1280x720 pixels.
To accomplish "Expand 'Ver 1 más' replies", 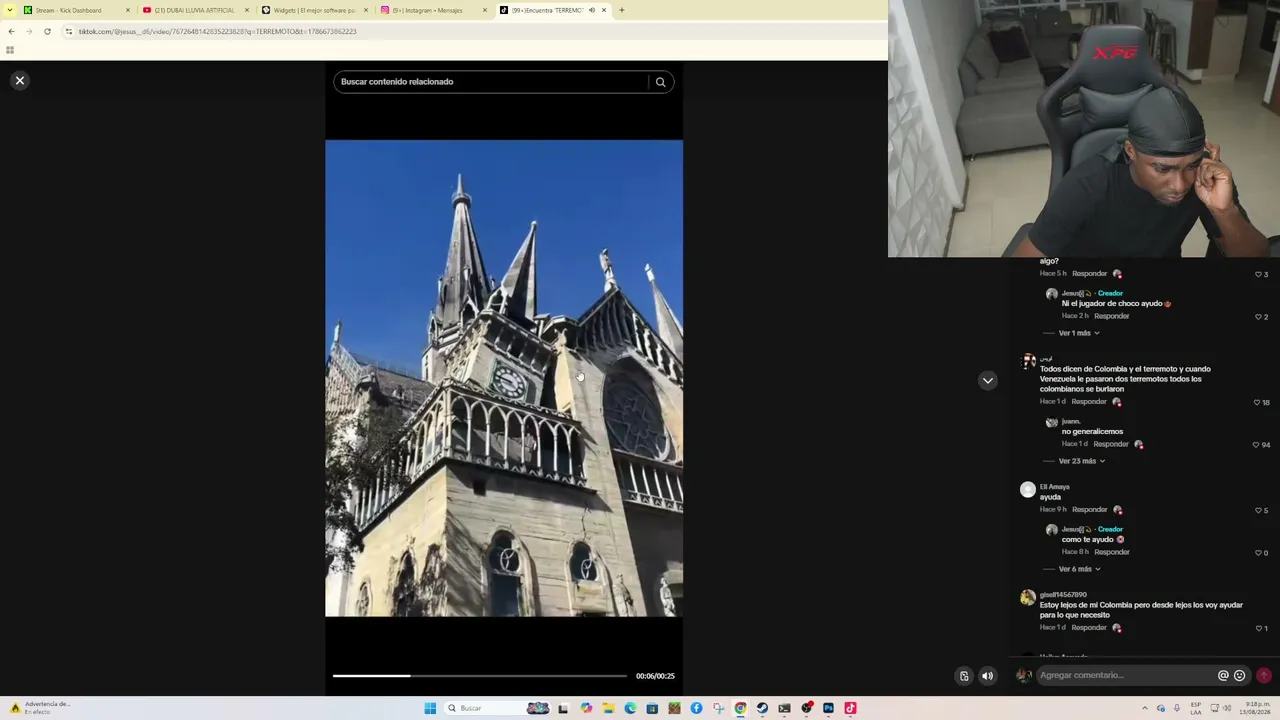I will [1079, 333].
